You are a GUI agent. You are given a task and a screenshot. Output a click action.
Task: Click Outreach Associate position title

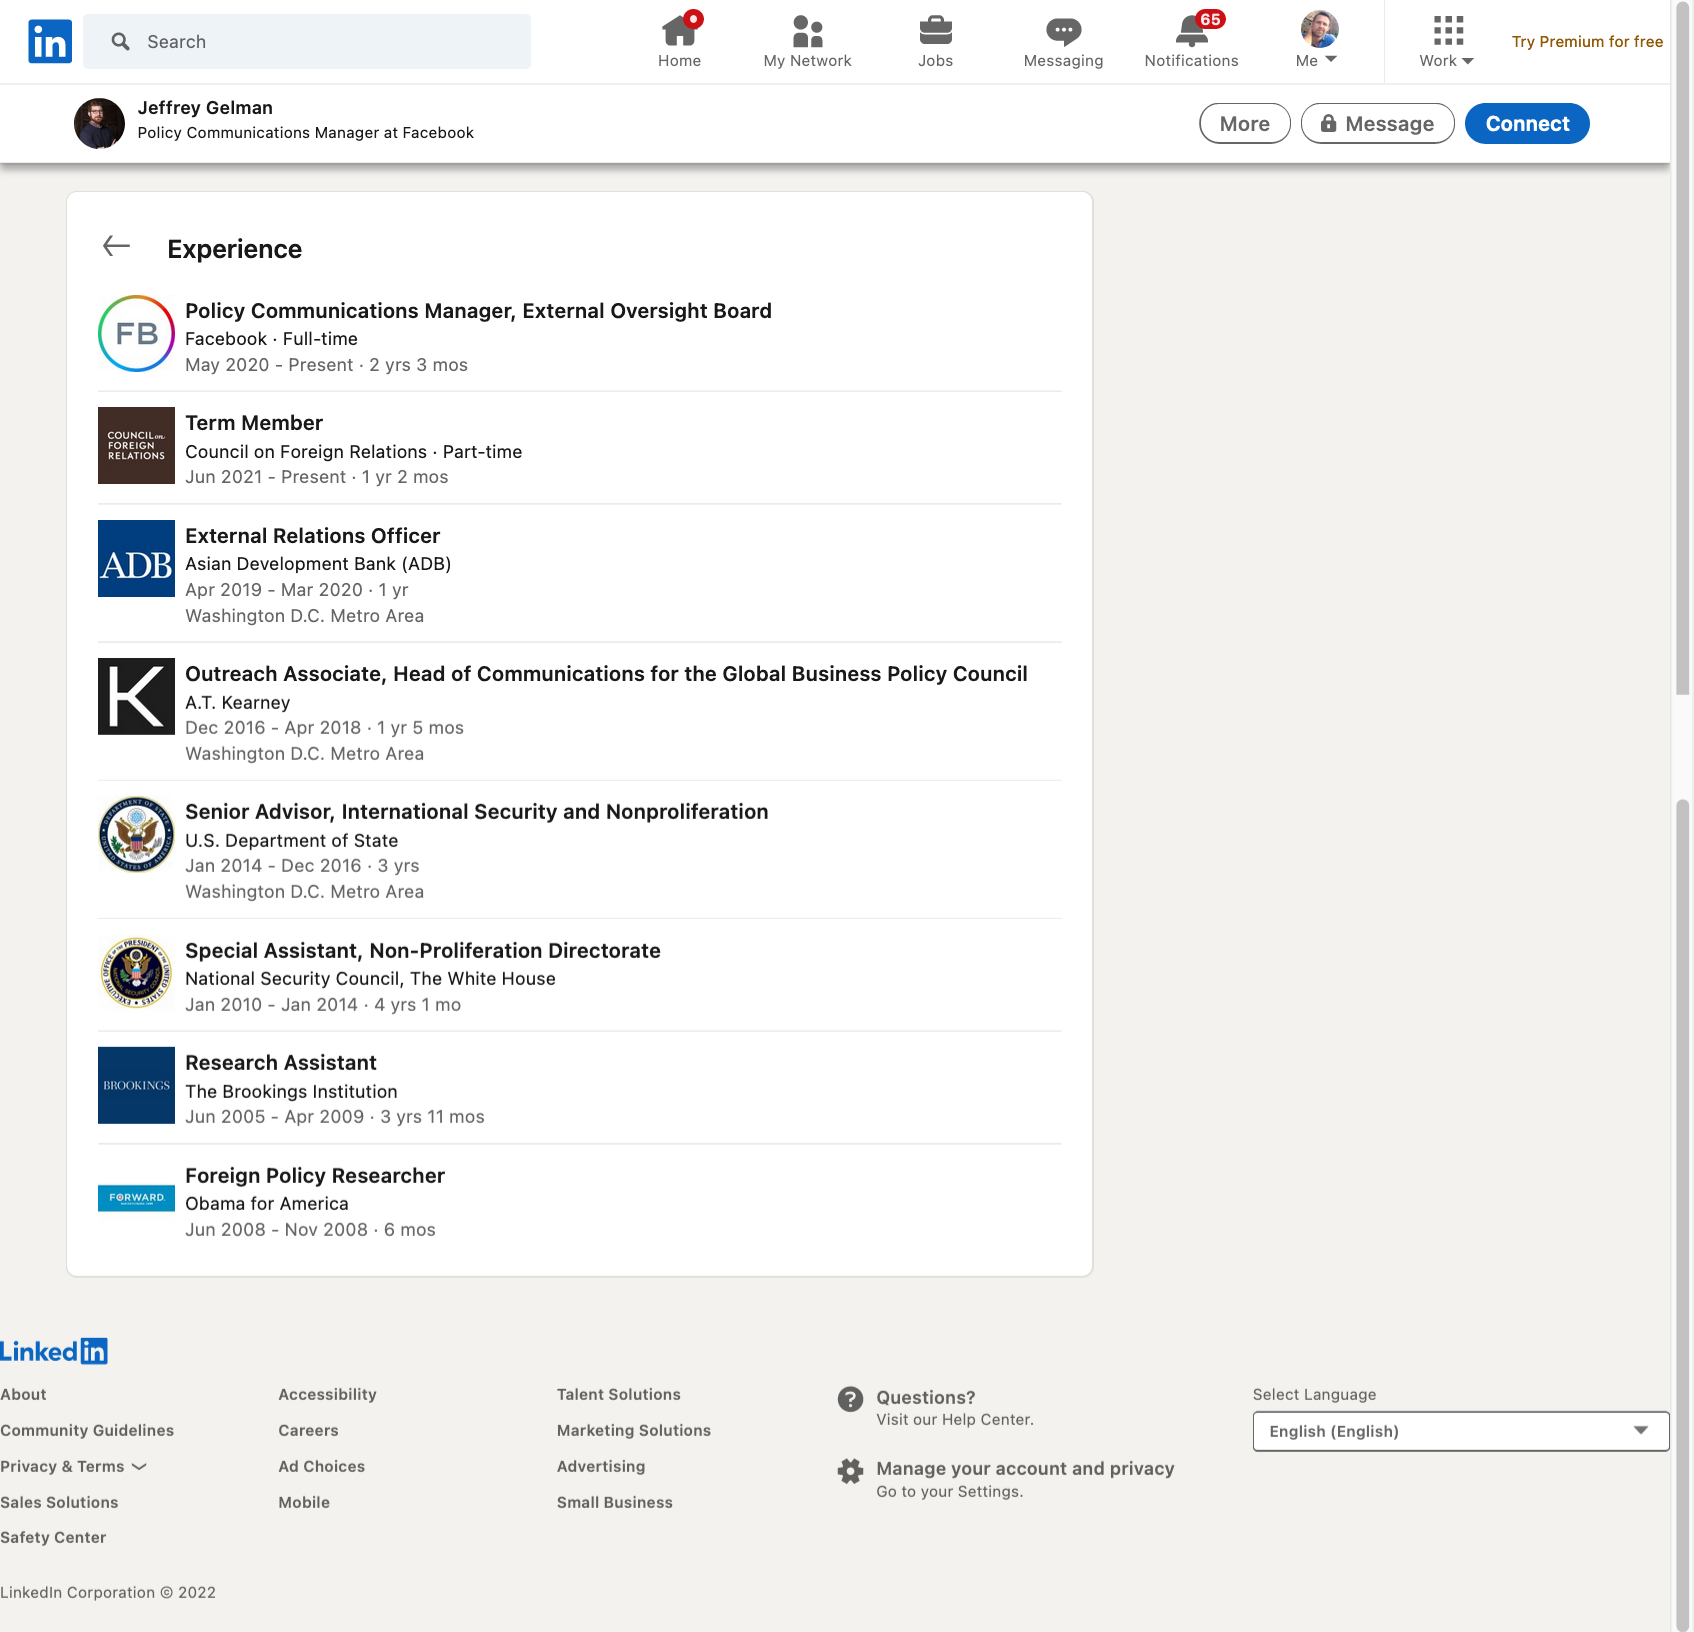click(606, 674)
